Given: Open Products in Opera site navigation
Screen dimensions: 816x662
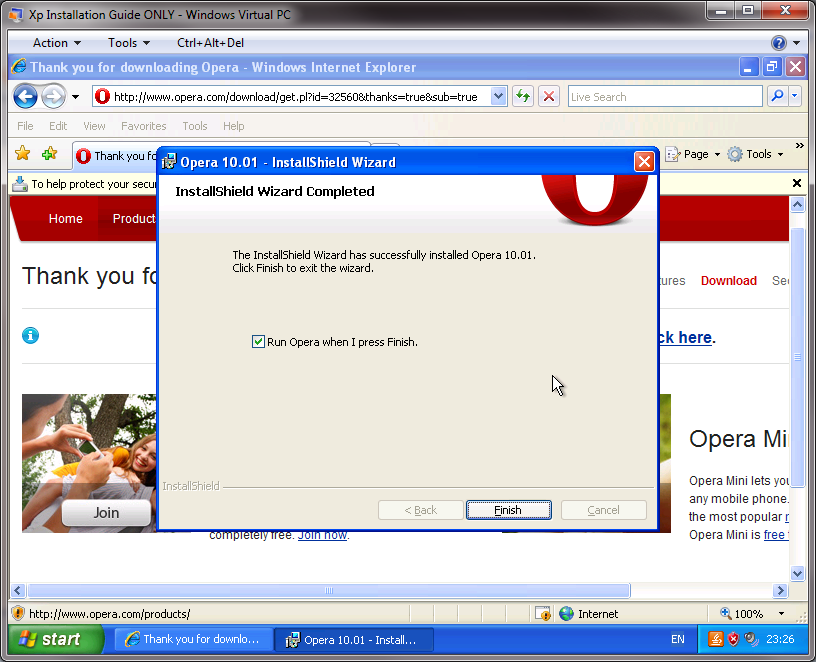Looking at the screenshot, I should click(x=134, y=219).
